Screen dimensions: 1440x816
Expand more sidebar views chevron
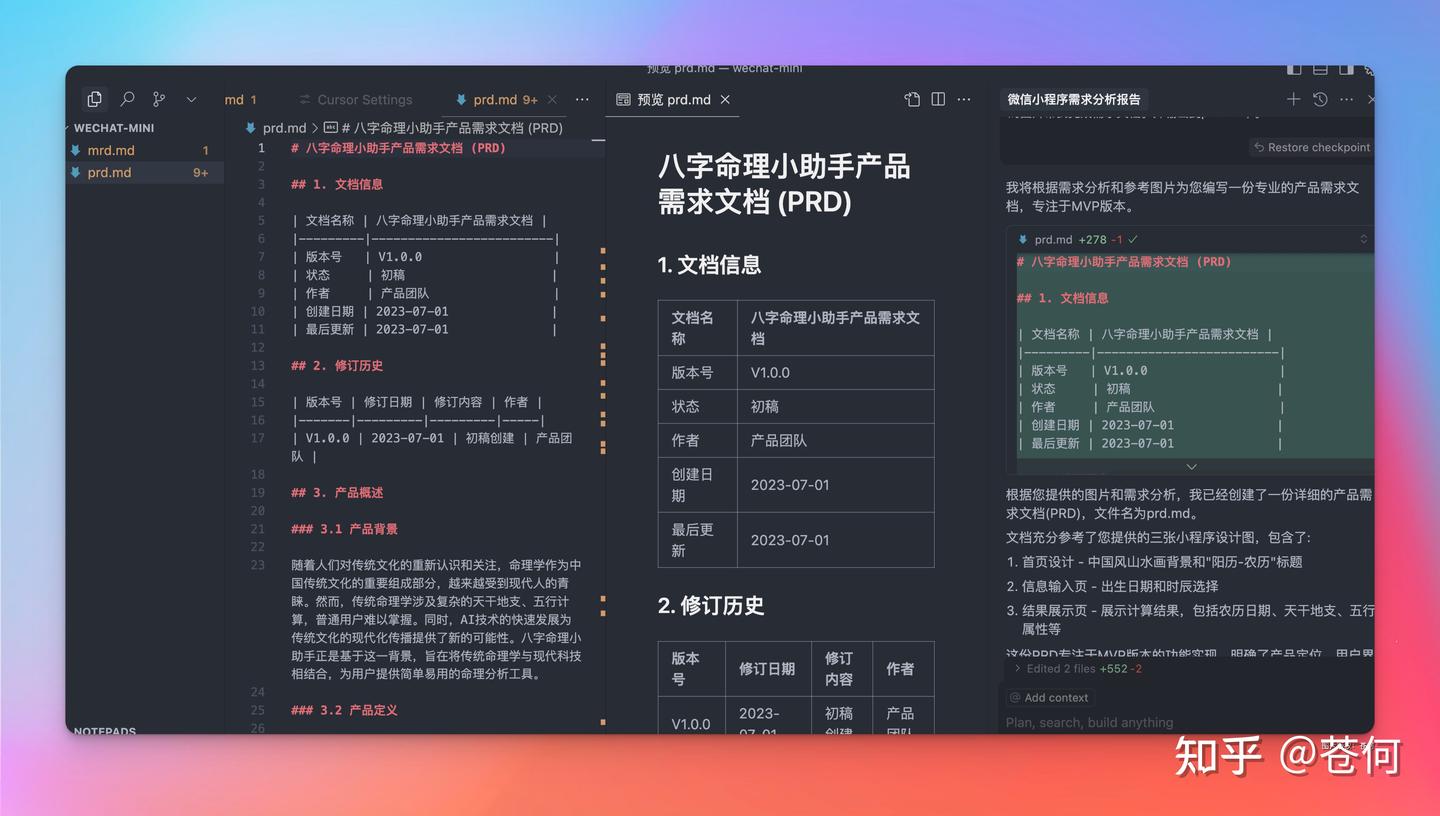click(191, 99)
